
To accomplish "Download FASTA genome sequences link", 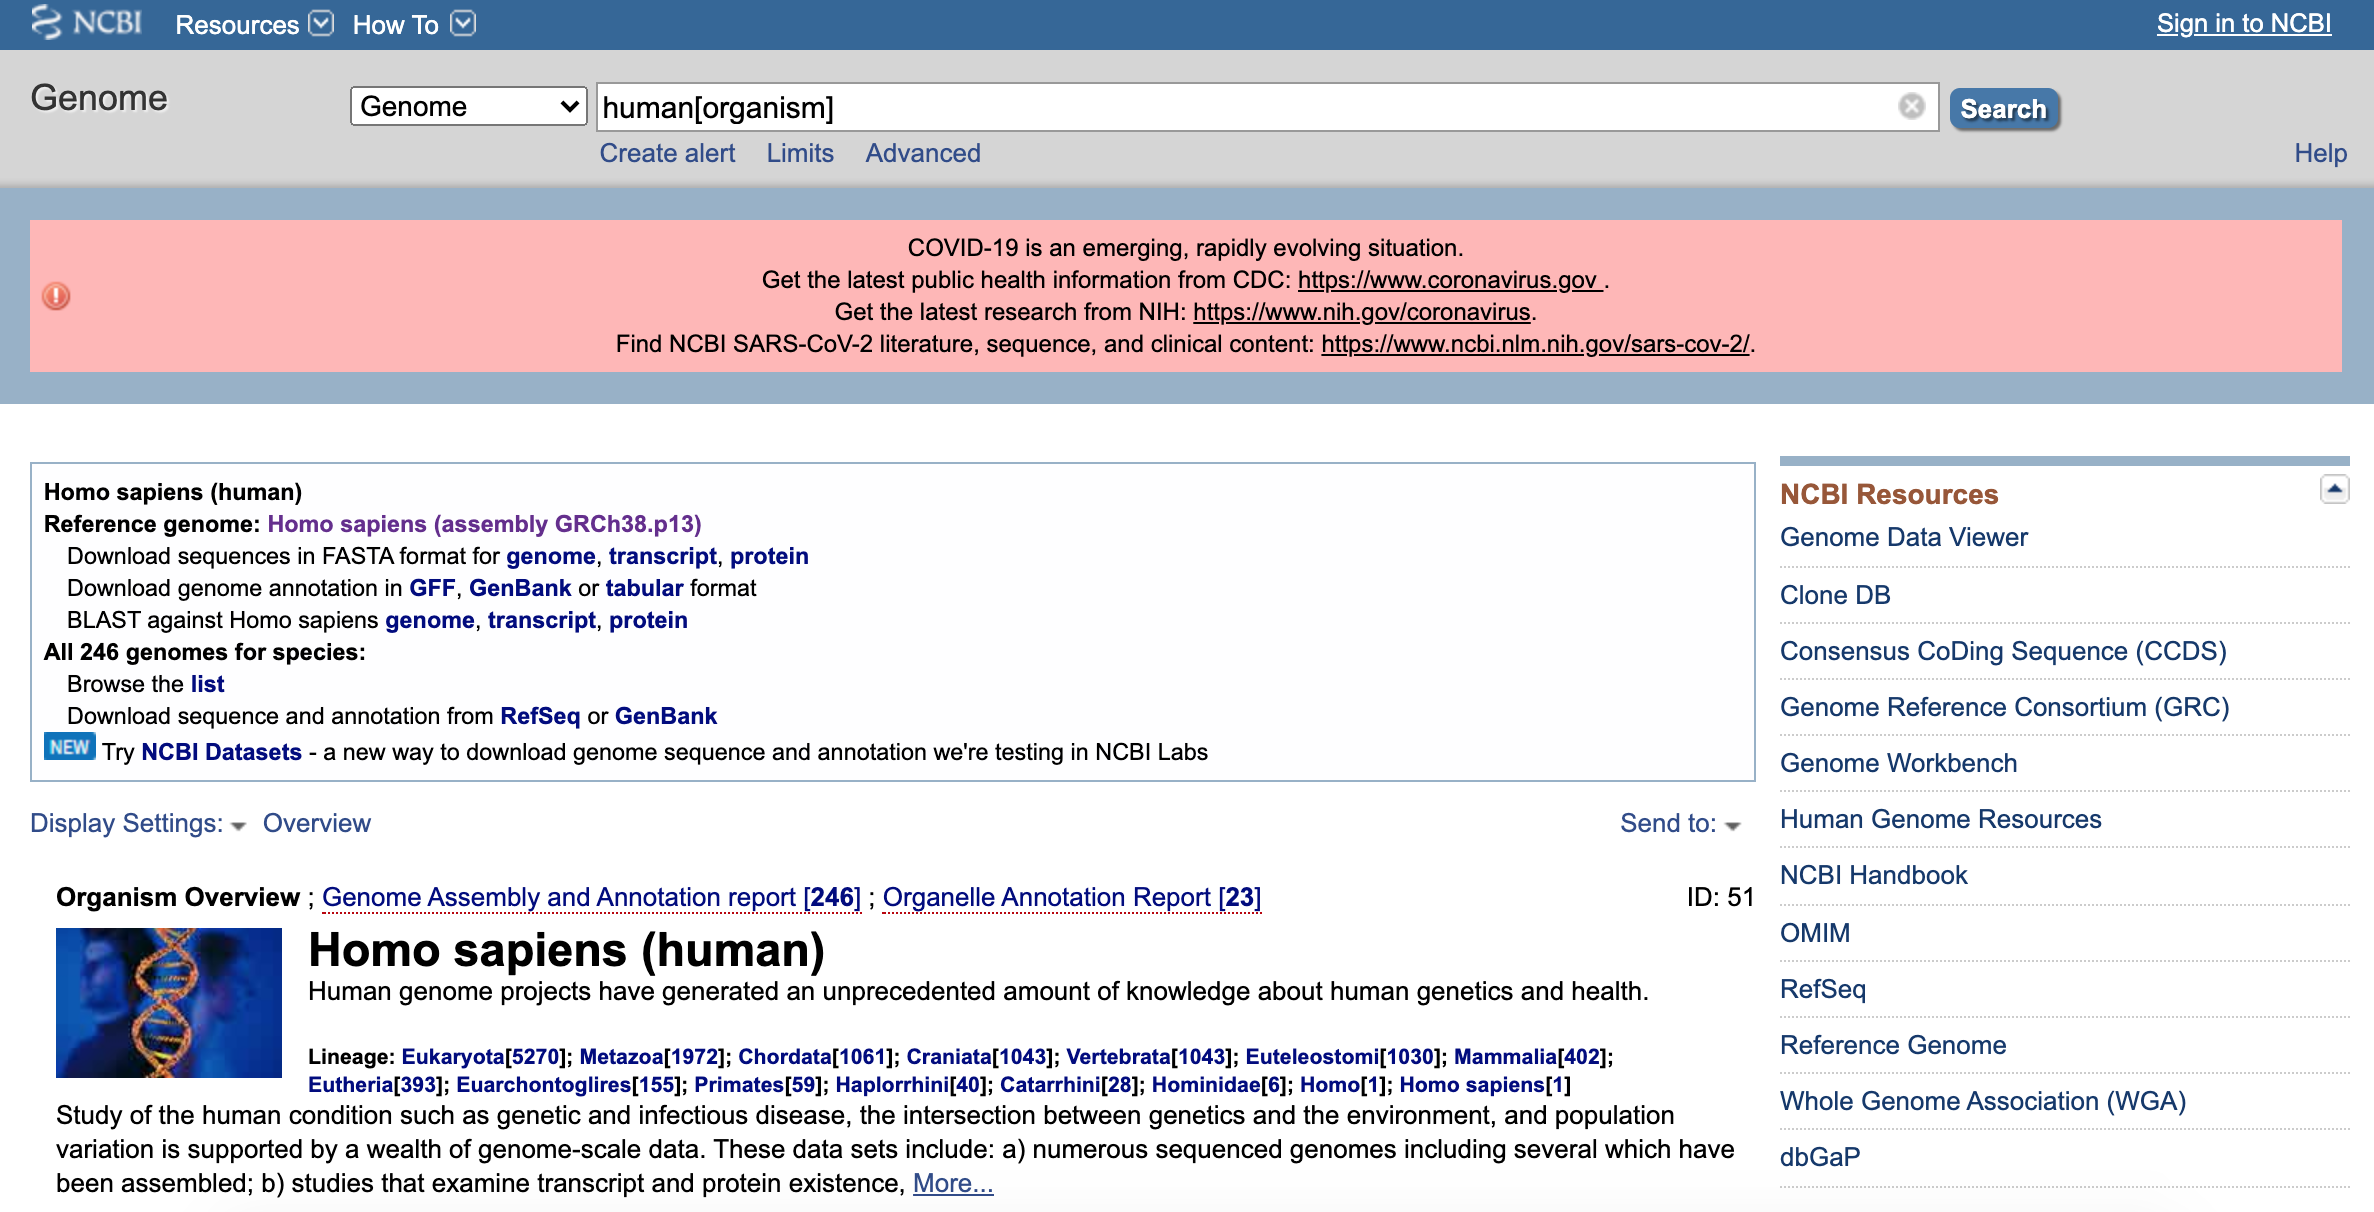I will point(550,556).
